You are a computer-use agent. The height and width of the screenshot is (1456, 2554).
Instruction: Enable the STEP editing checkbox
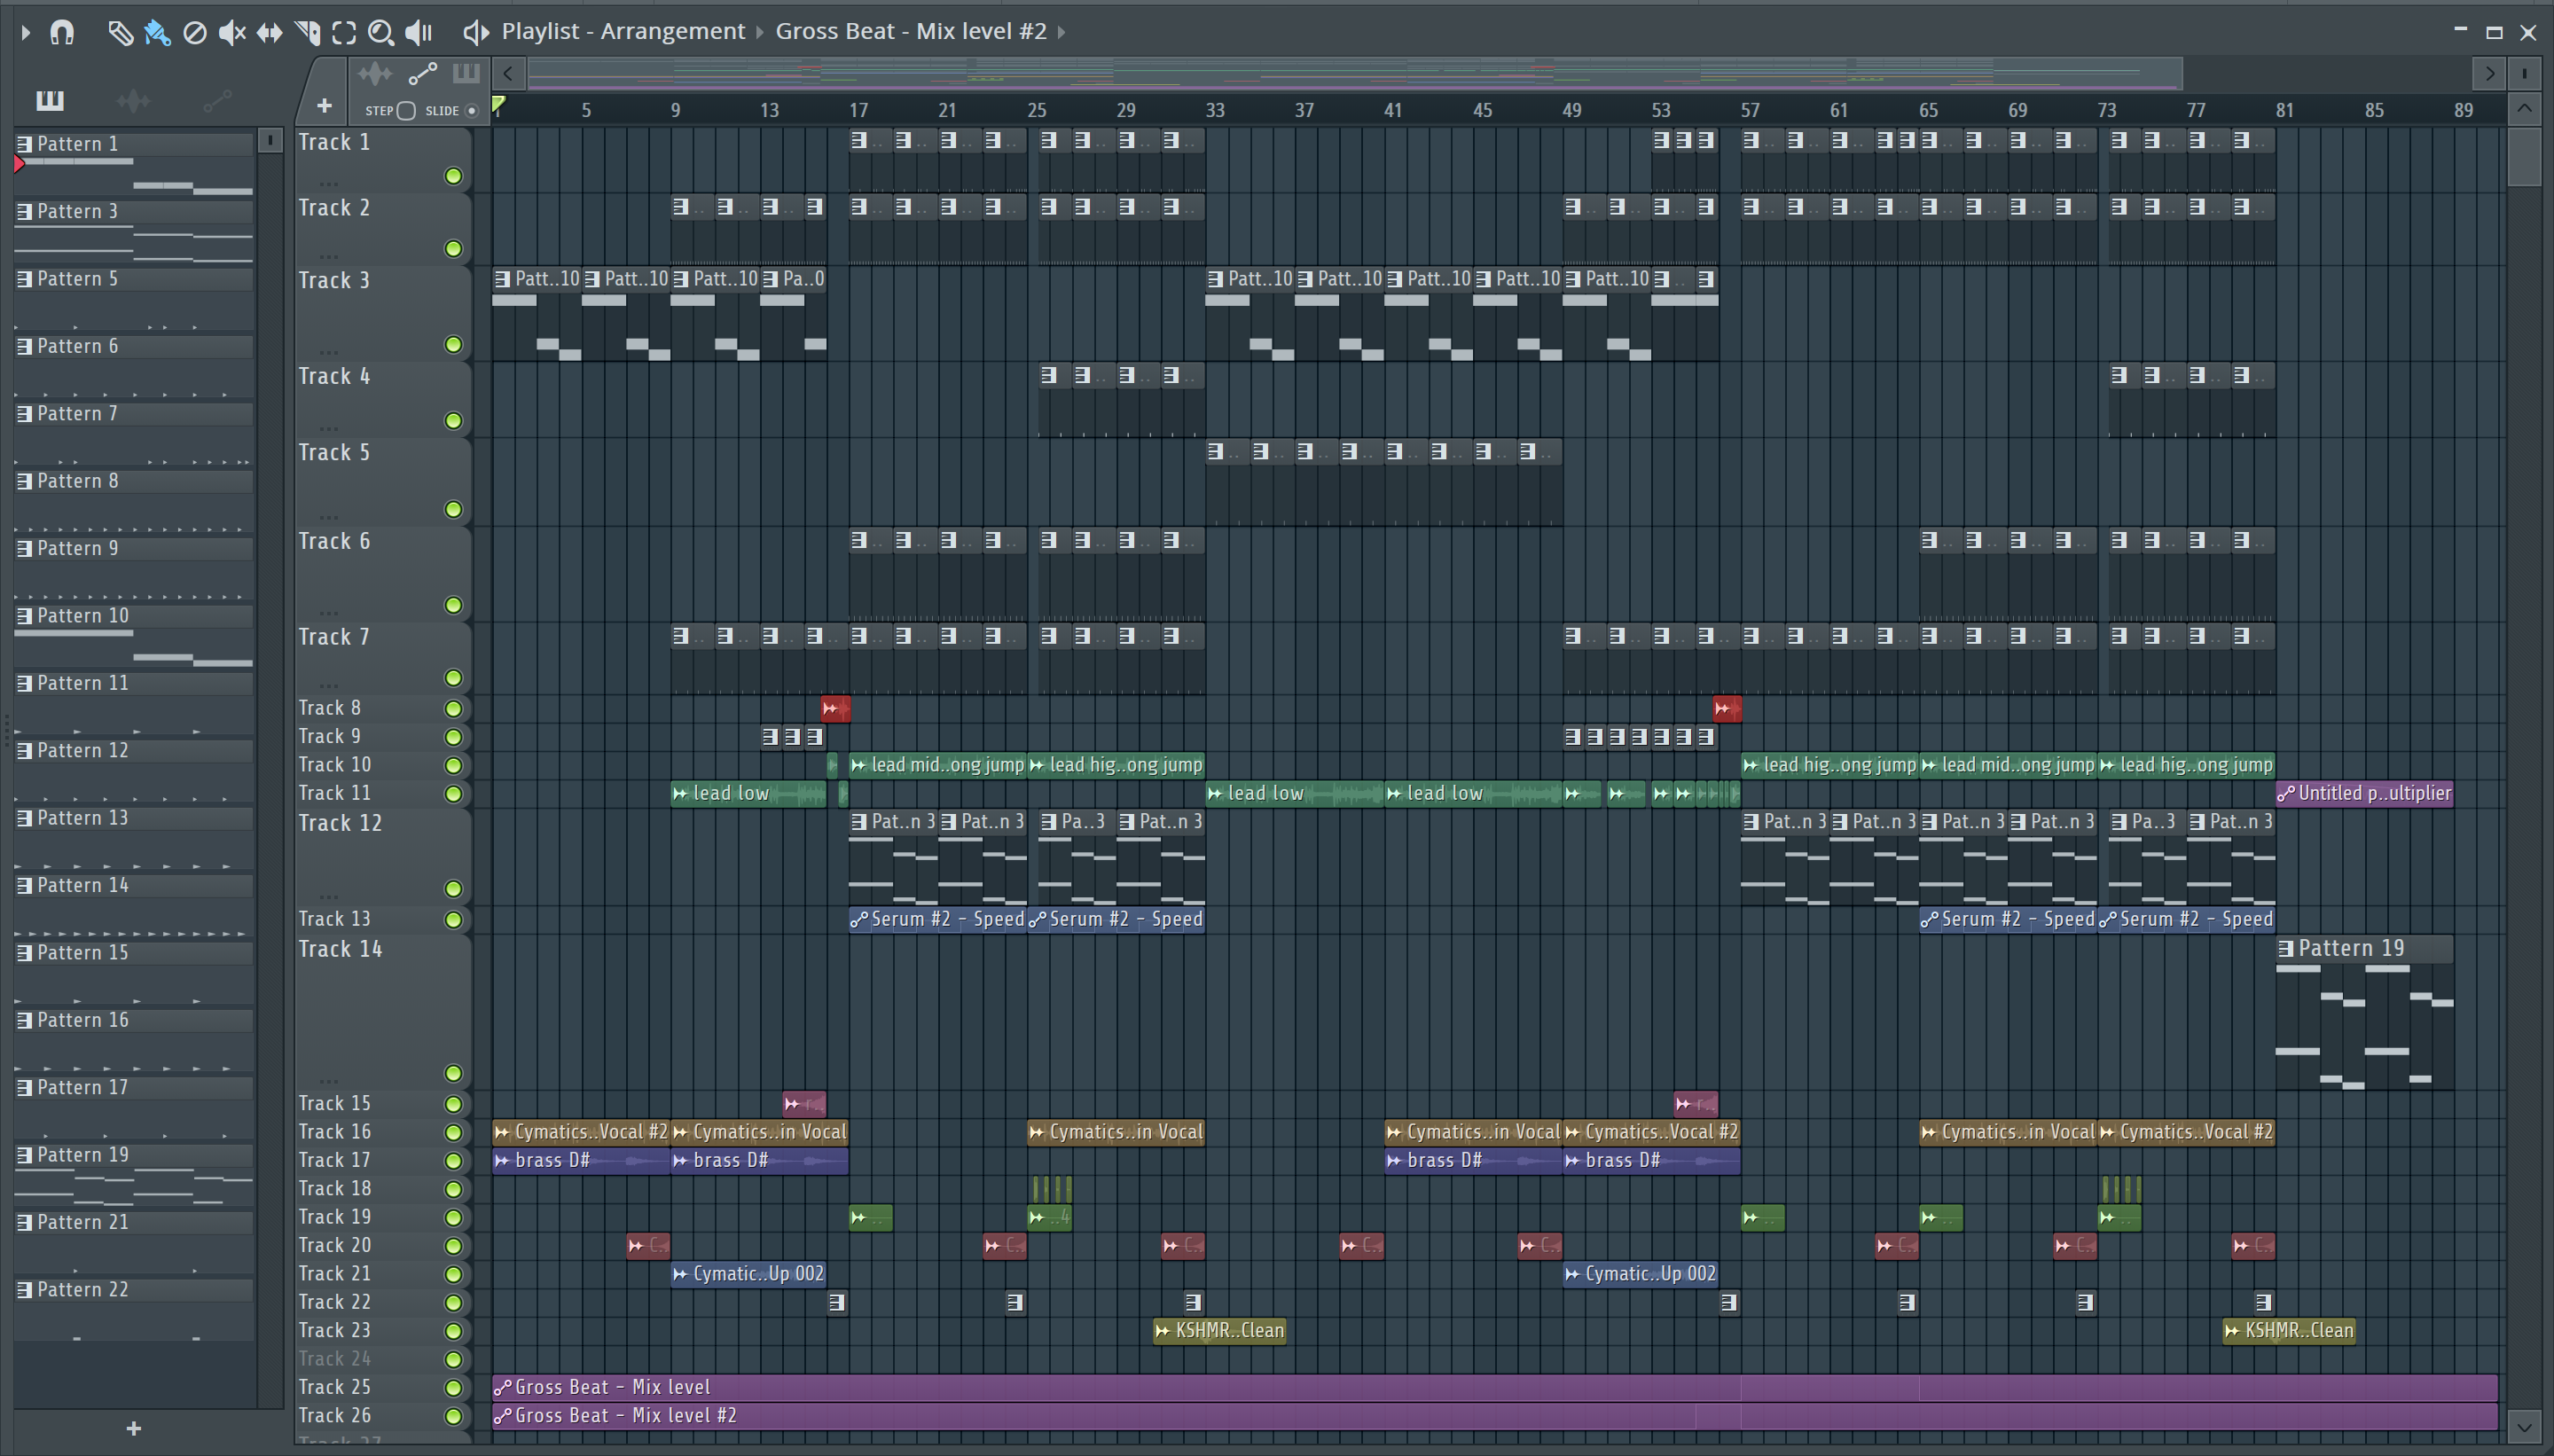[406, 110]
